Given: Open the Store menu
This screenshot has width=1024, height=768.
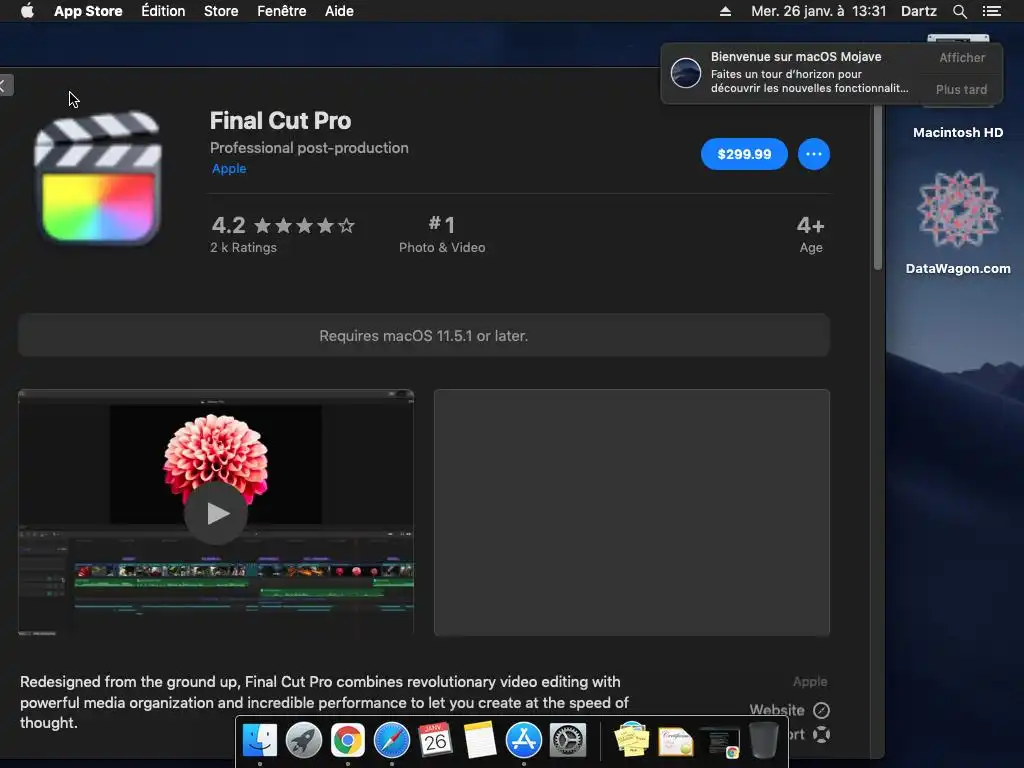Looking at the screenshot, I should (221, 11).
